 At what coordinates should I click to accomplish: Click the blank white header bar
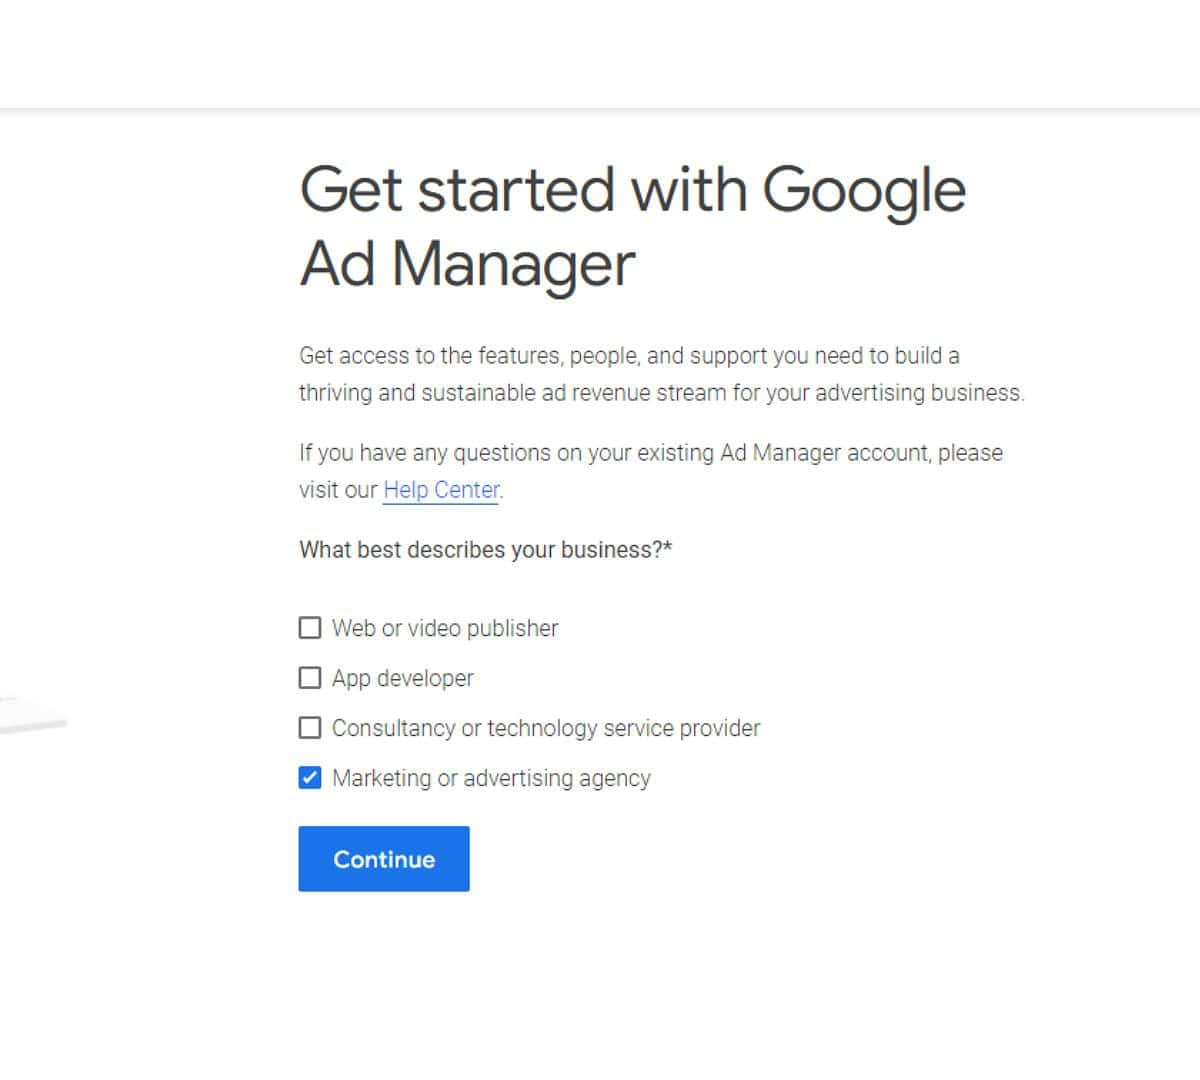pyautogui.click(x=600, y=52)
